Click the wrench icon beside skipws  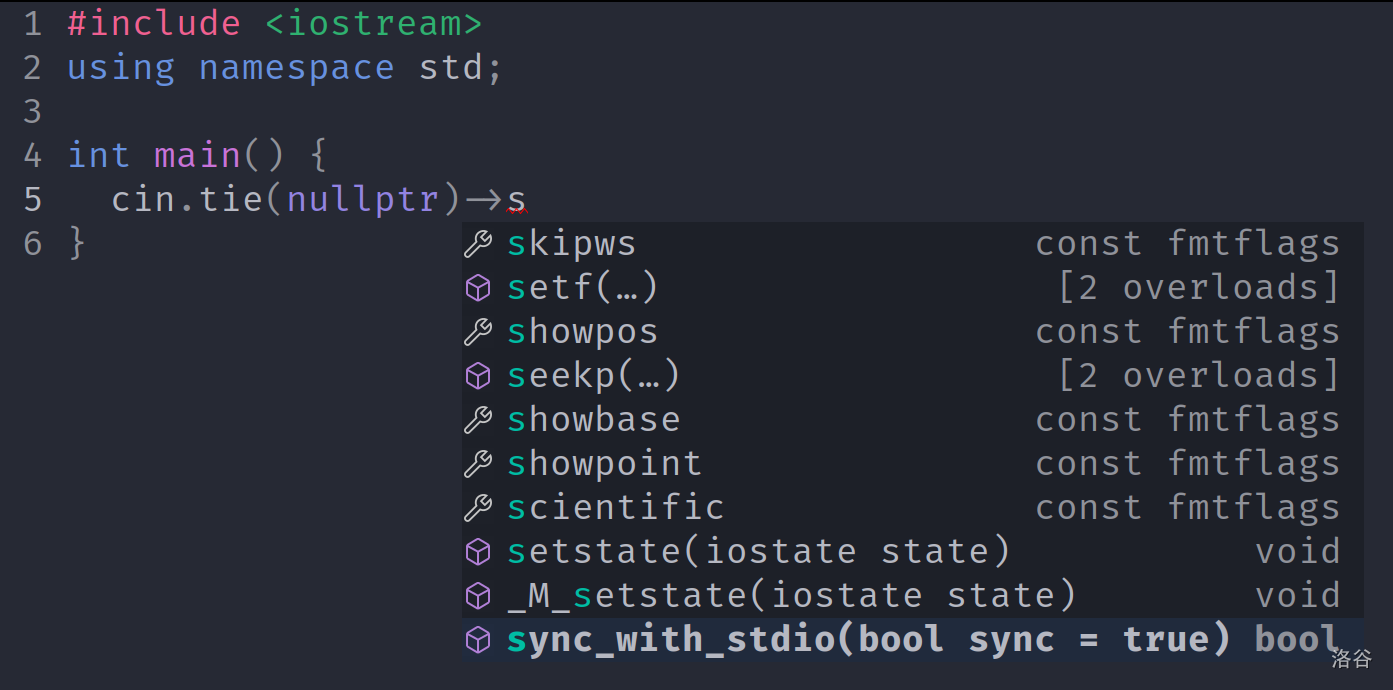[x=478, y=244]
